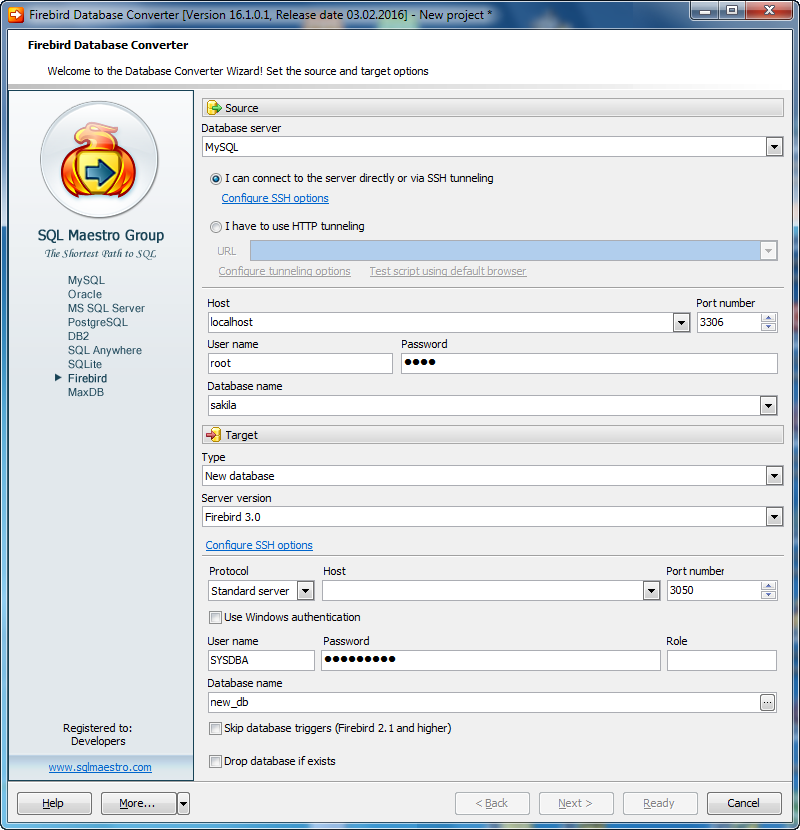Enable Use Windows authentication
This screenshot has width=800, height=830.
[x=215, y=617]
